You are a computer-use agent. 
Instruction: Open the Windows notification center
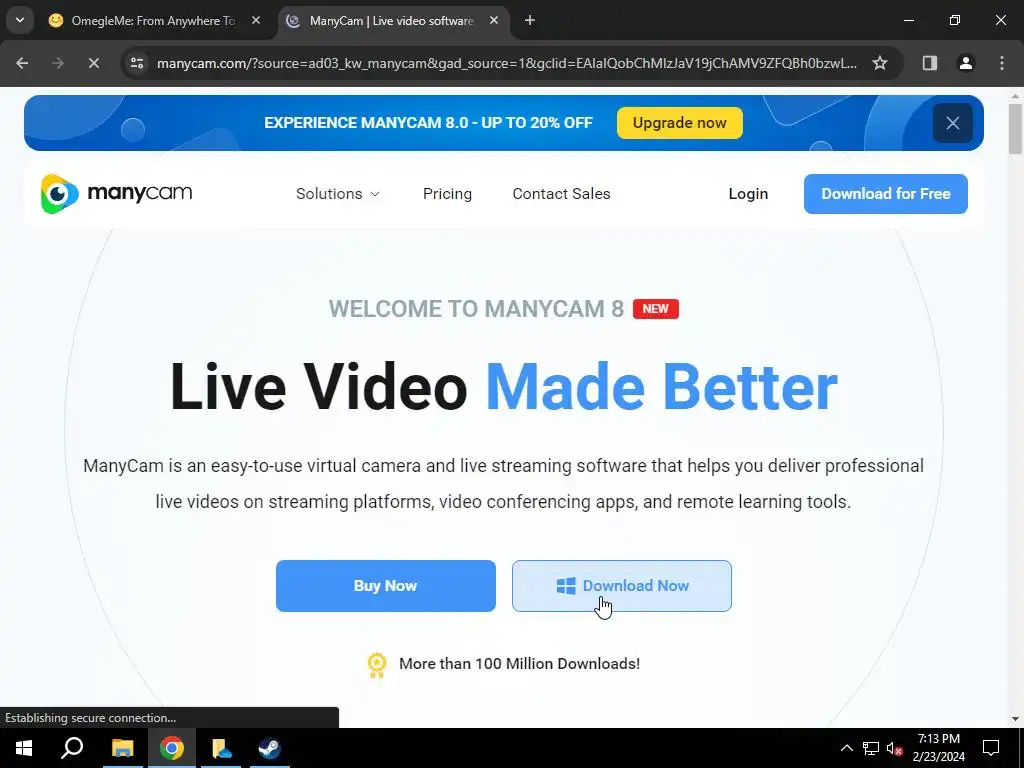tap(991, 748)
